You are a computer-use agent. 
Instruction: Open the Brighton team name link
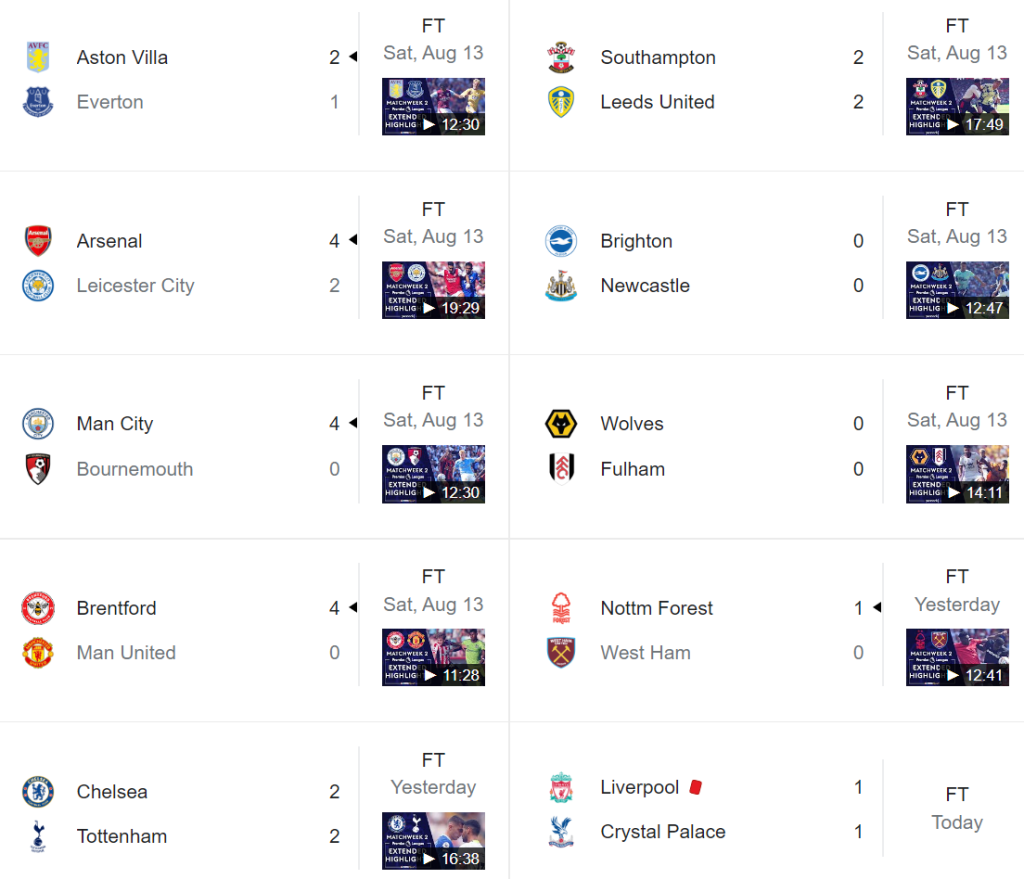coord(636,241)
